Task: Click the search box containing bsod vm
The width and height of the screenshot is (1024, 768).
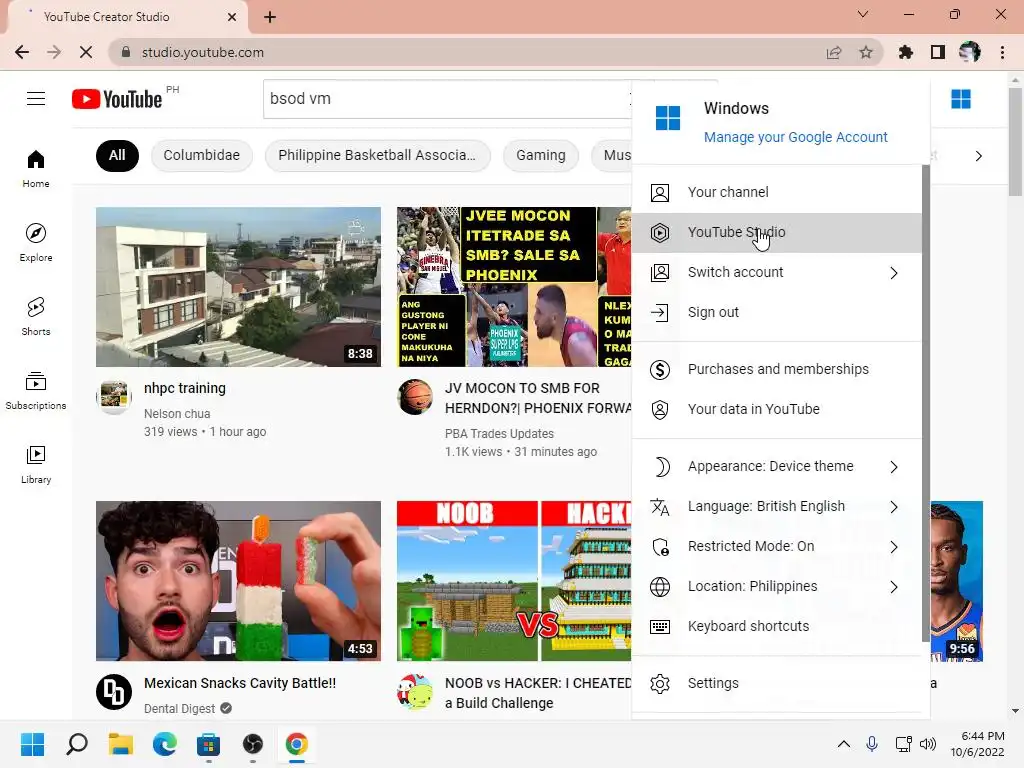Action: [447, 99]
